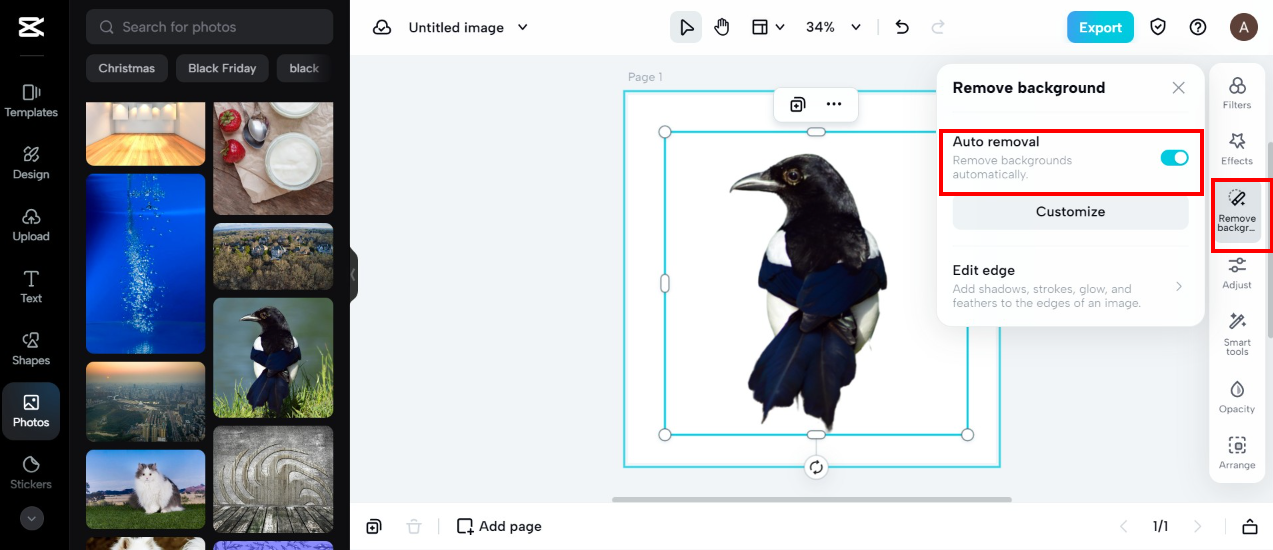Expand the Edit edge options

1070,285
